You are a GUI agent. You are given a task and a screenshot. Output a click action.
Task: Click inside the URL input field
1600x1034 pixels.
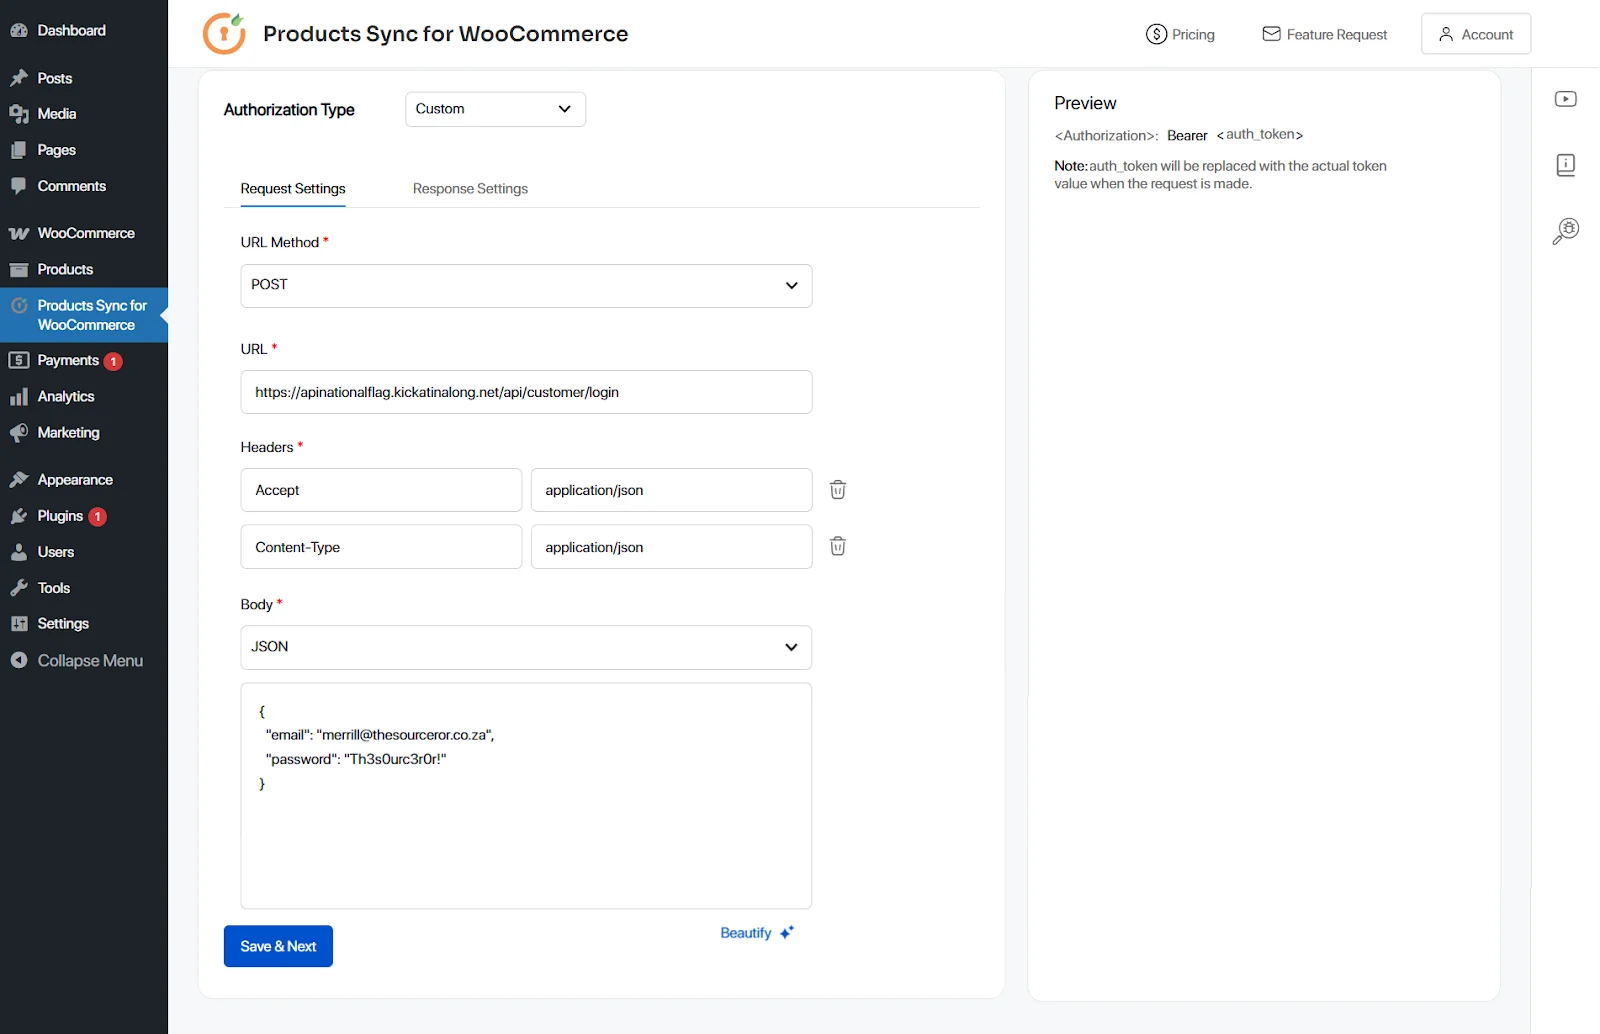coord(526,392)
